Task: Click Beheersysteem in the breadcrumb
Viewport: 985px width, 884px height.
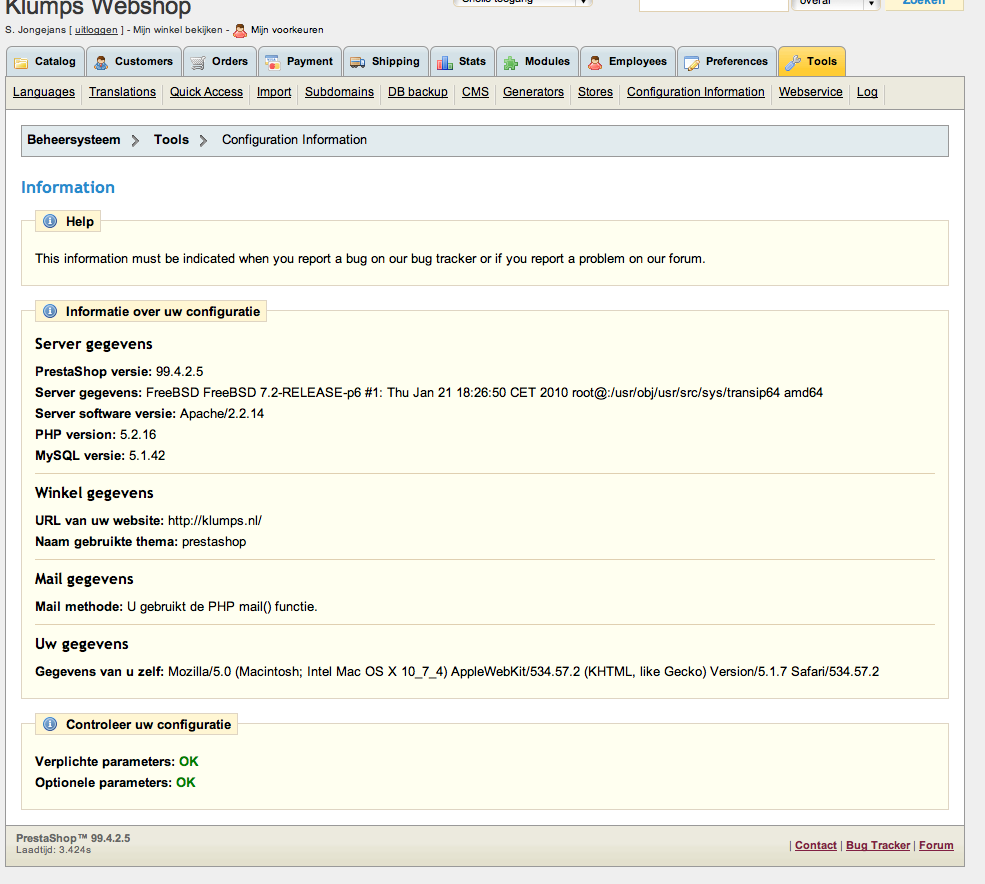Action: coord(73,139)
